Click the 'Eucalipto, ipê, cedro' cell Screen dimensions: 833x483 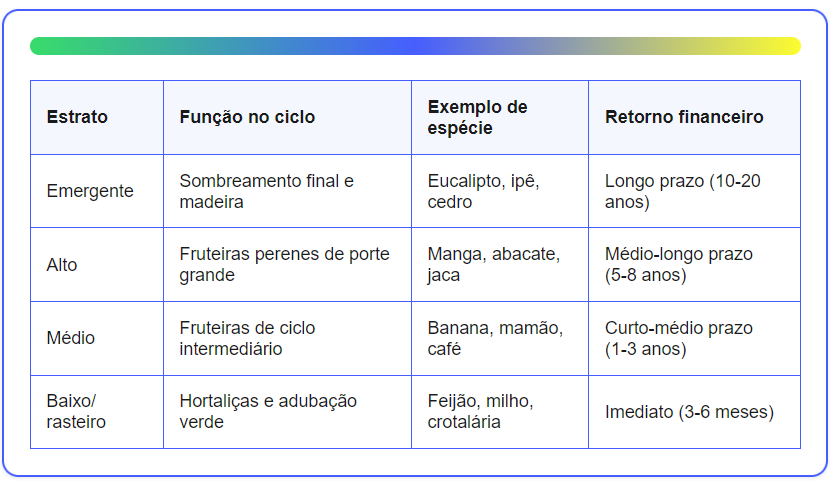pos(500,191)
